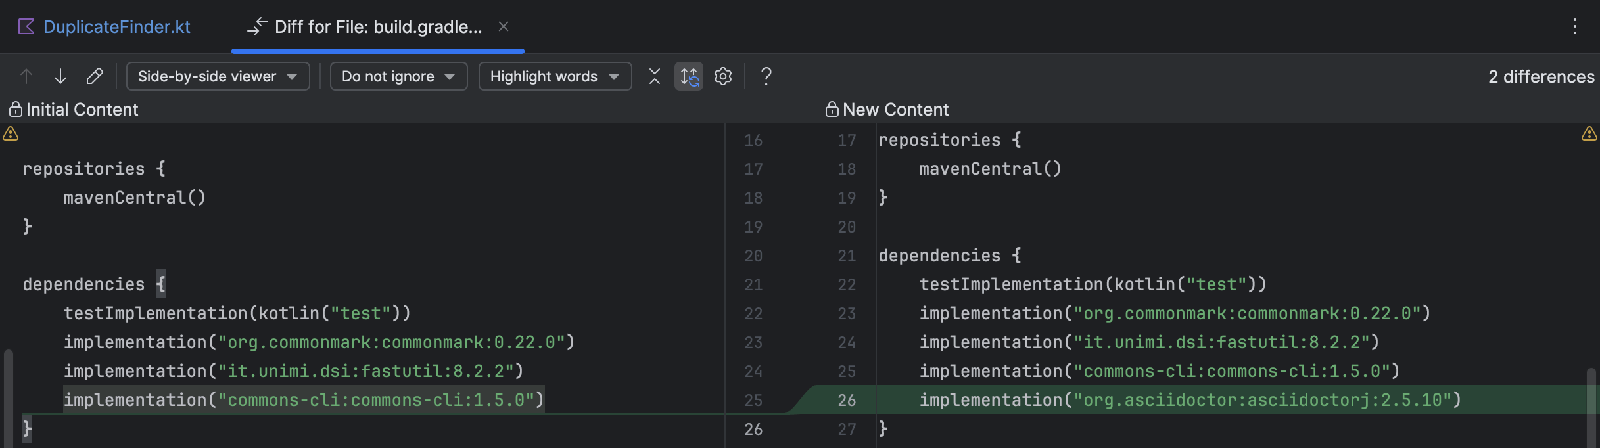This screenshot has width=1600, height=448.
Task: Click the 2 differences label
Action: click(x=1541, y=77)
